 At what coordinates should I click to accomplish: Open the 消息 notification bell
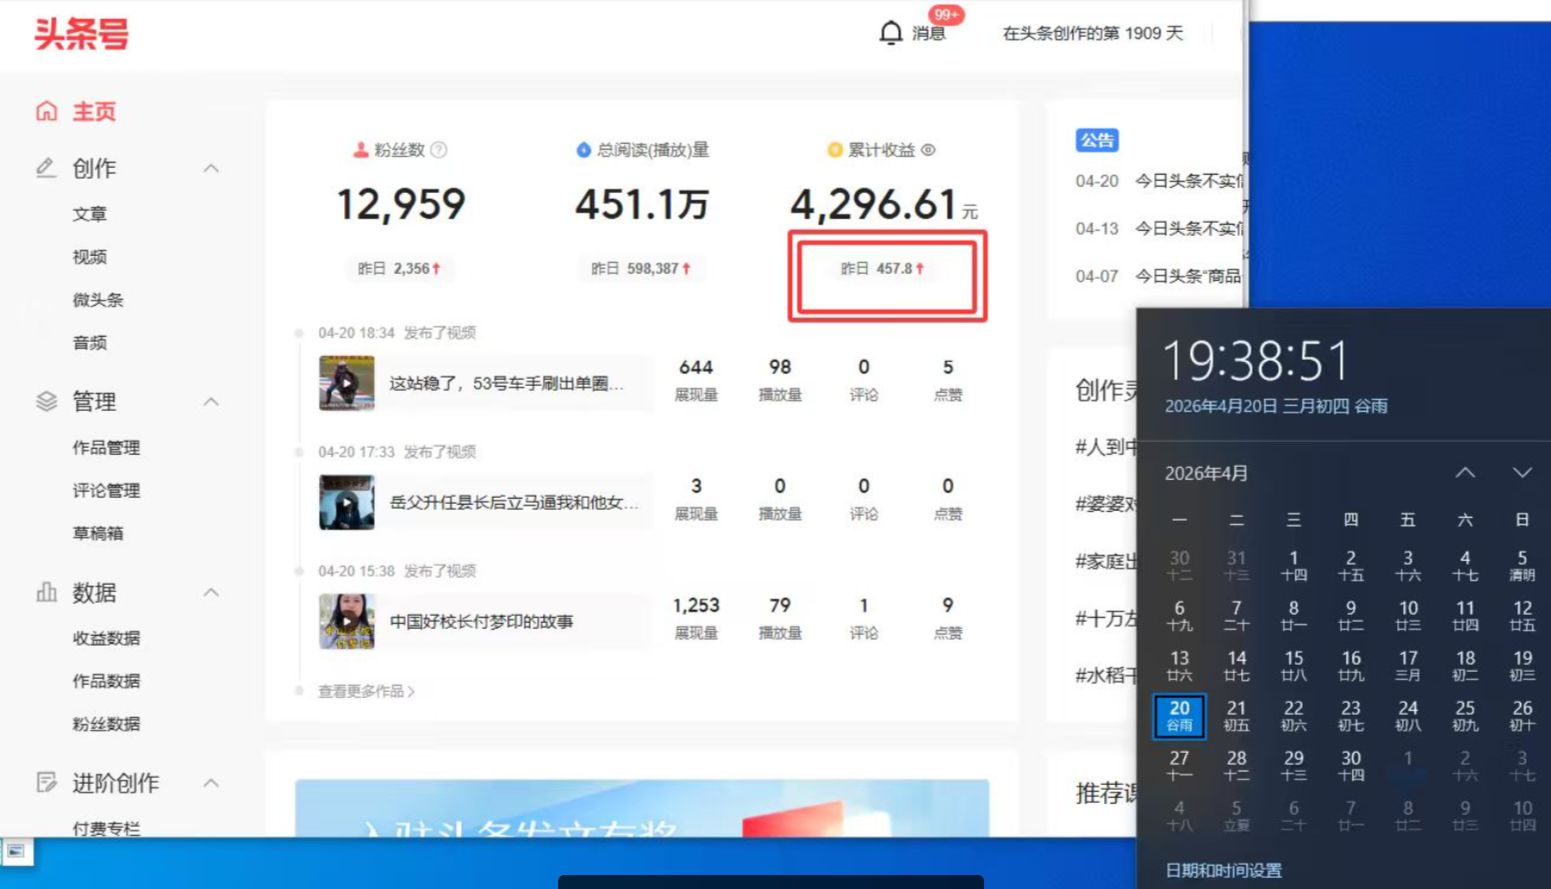point(890,33)
